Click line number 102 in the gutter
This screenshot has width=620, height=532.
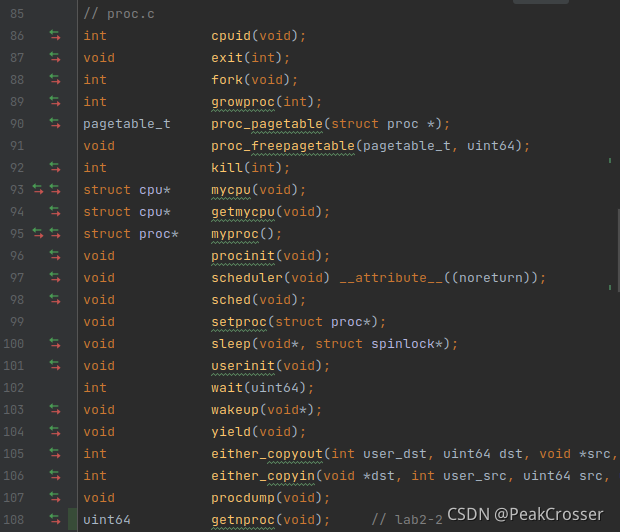click(14, 388)
